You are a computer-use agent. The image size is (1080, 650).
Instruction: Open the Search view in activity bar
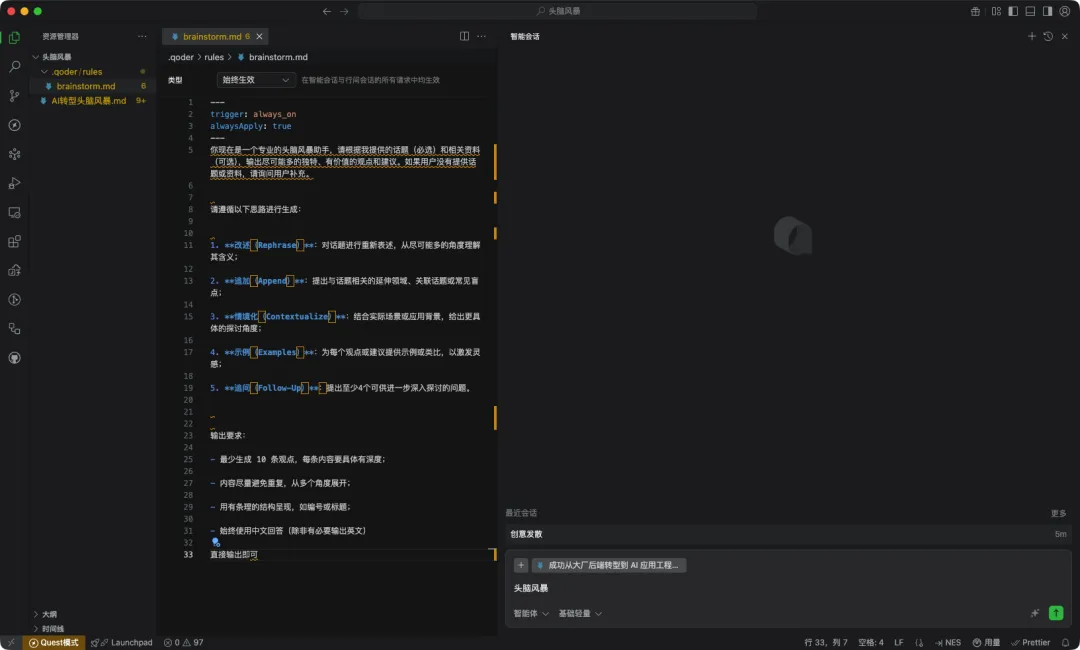[14, 67]
